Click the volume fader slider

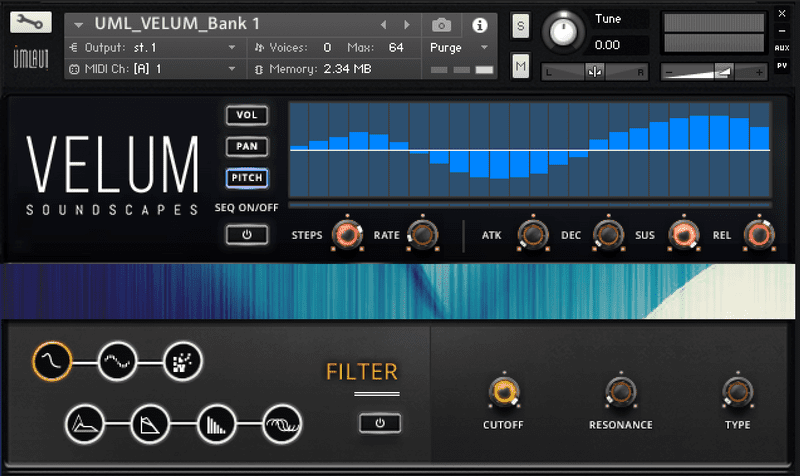click(714, 72)
